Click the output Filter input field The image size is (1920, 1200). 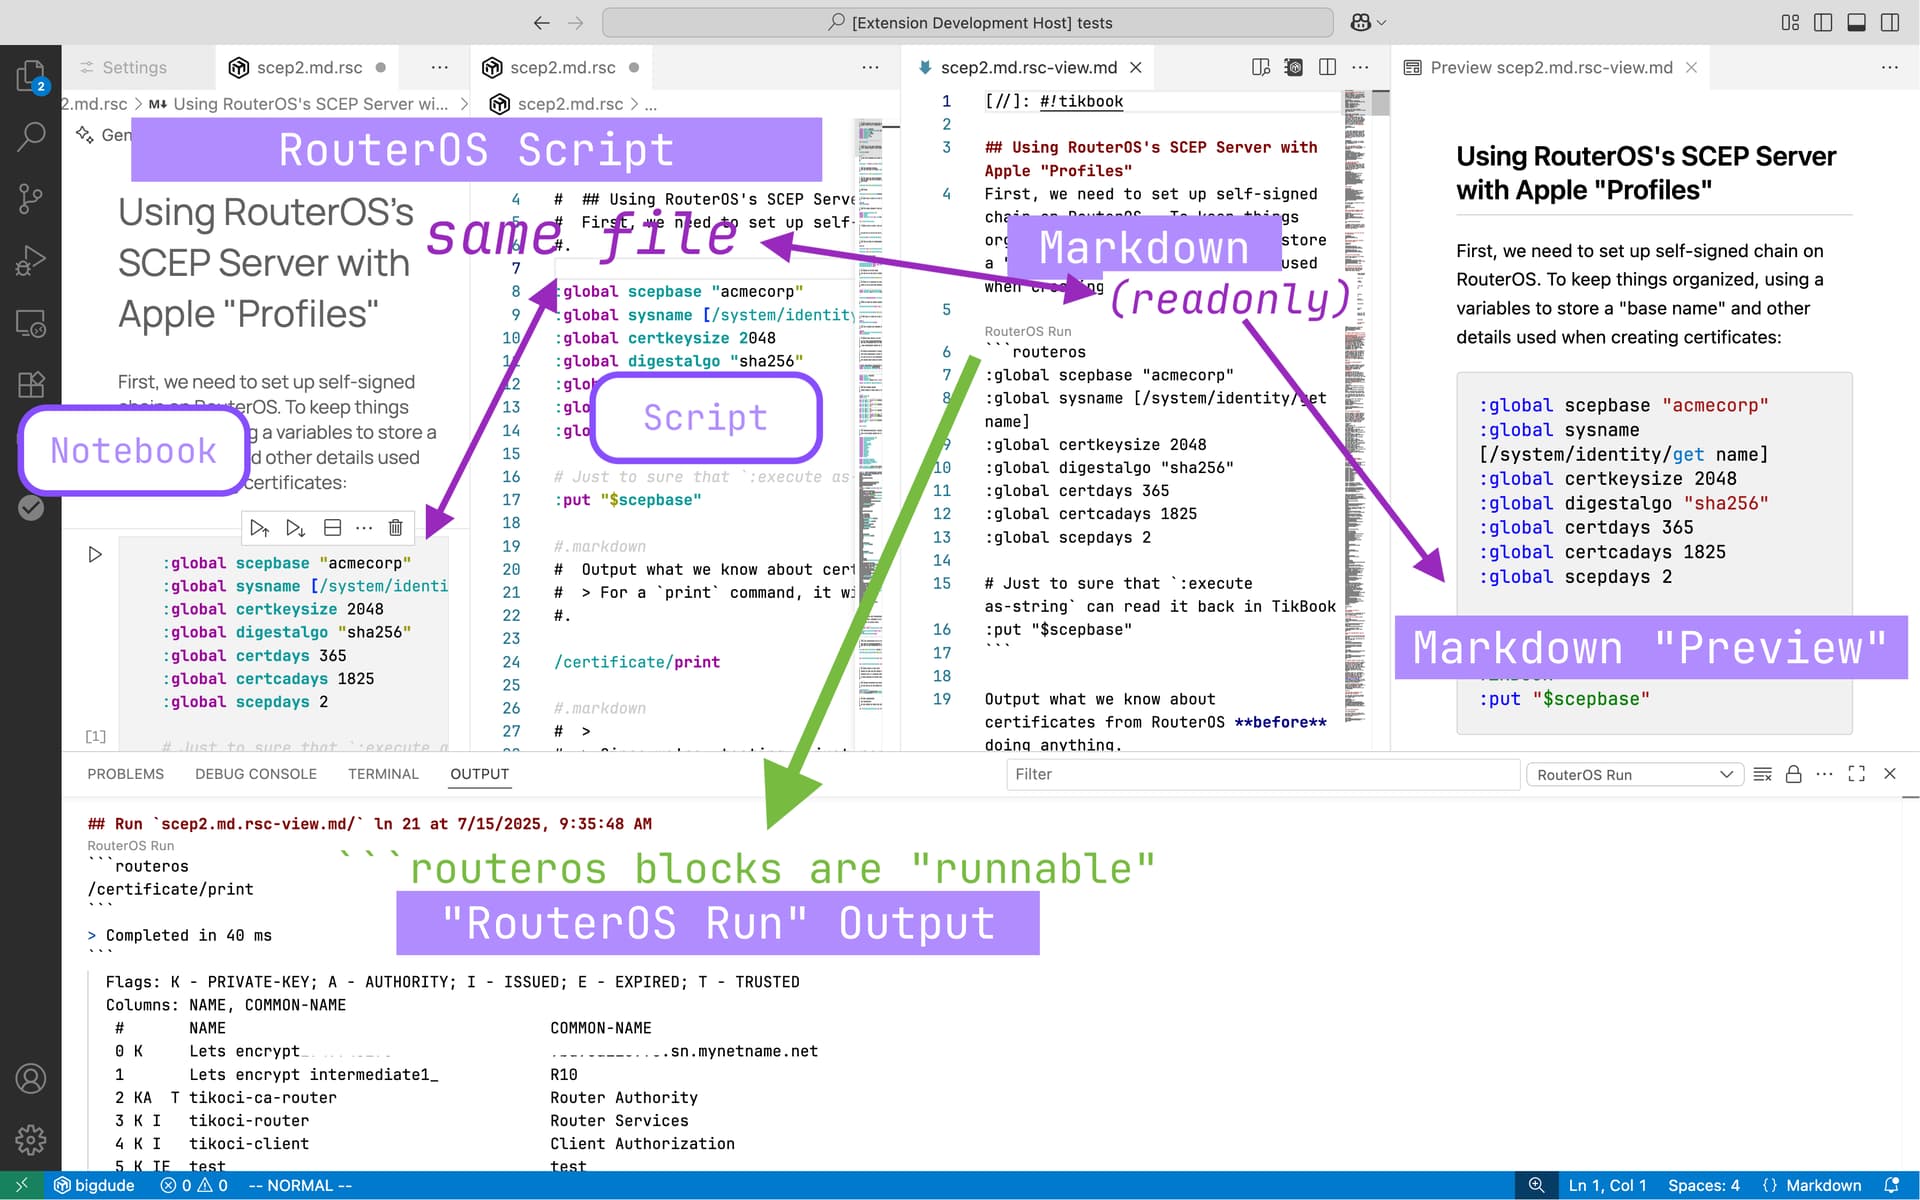[1263, 774]
